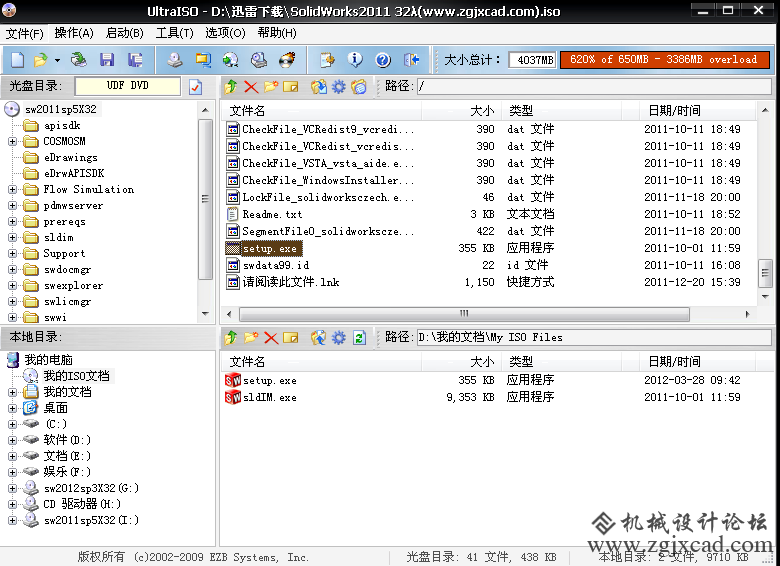Expand the Flow Simulation folder node
The height and width of the screenshot is (566, 780).
pos(12,190)
